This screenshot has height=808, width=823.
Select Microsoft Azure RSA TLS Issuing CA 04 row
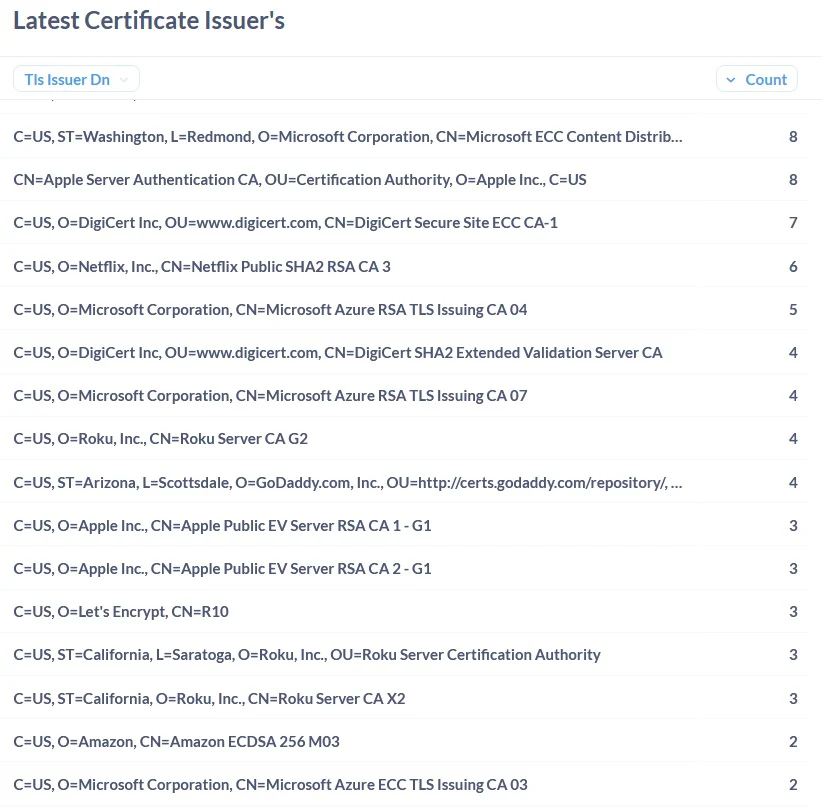coord(404,309)
